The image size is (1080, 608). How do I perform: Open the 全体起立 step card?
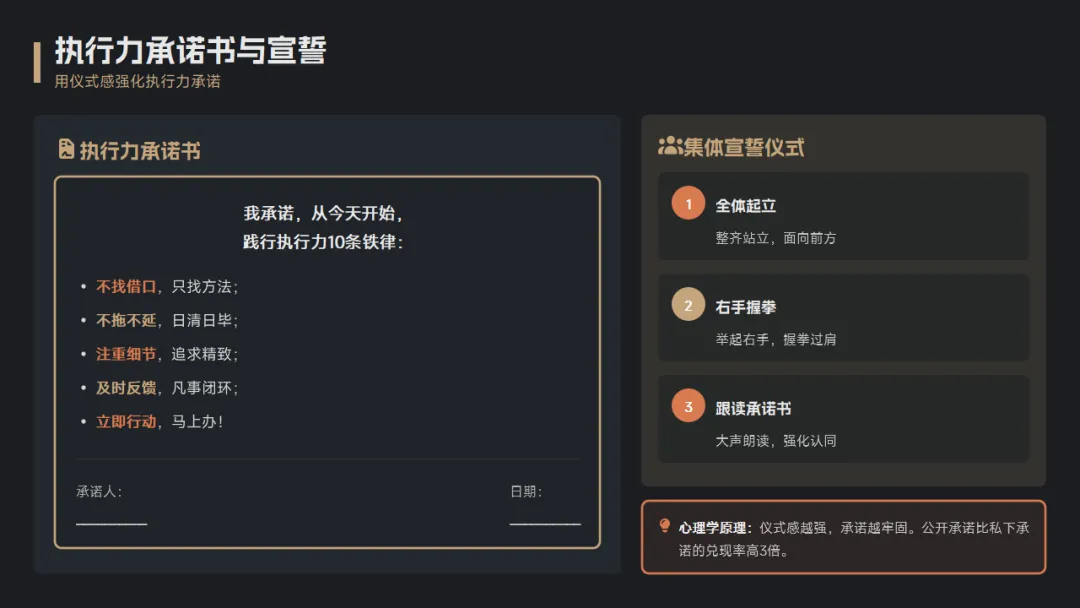(843, 216)
